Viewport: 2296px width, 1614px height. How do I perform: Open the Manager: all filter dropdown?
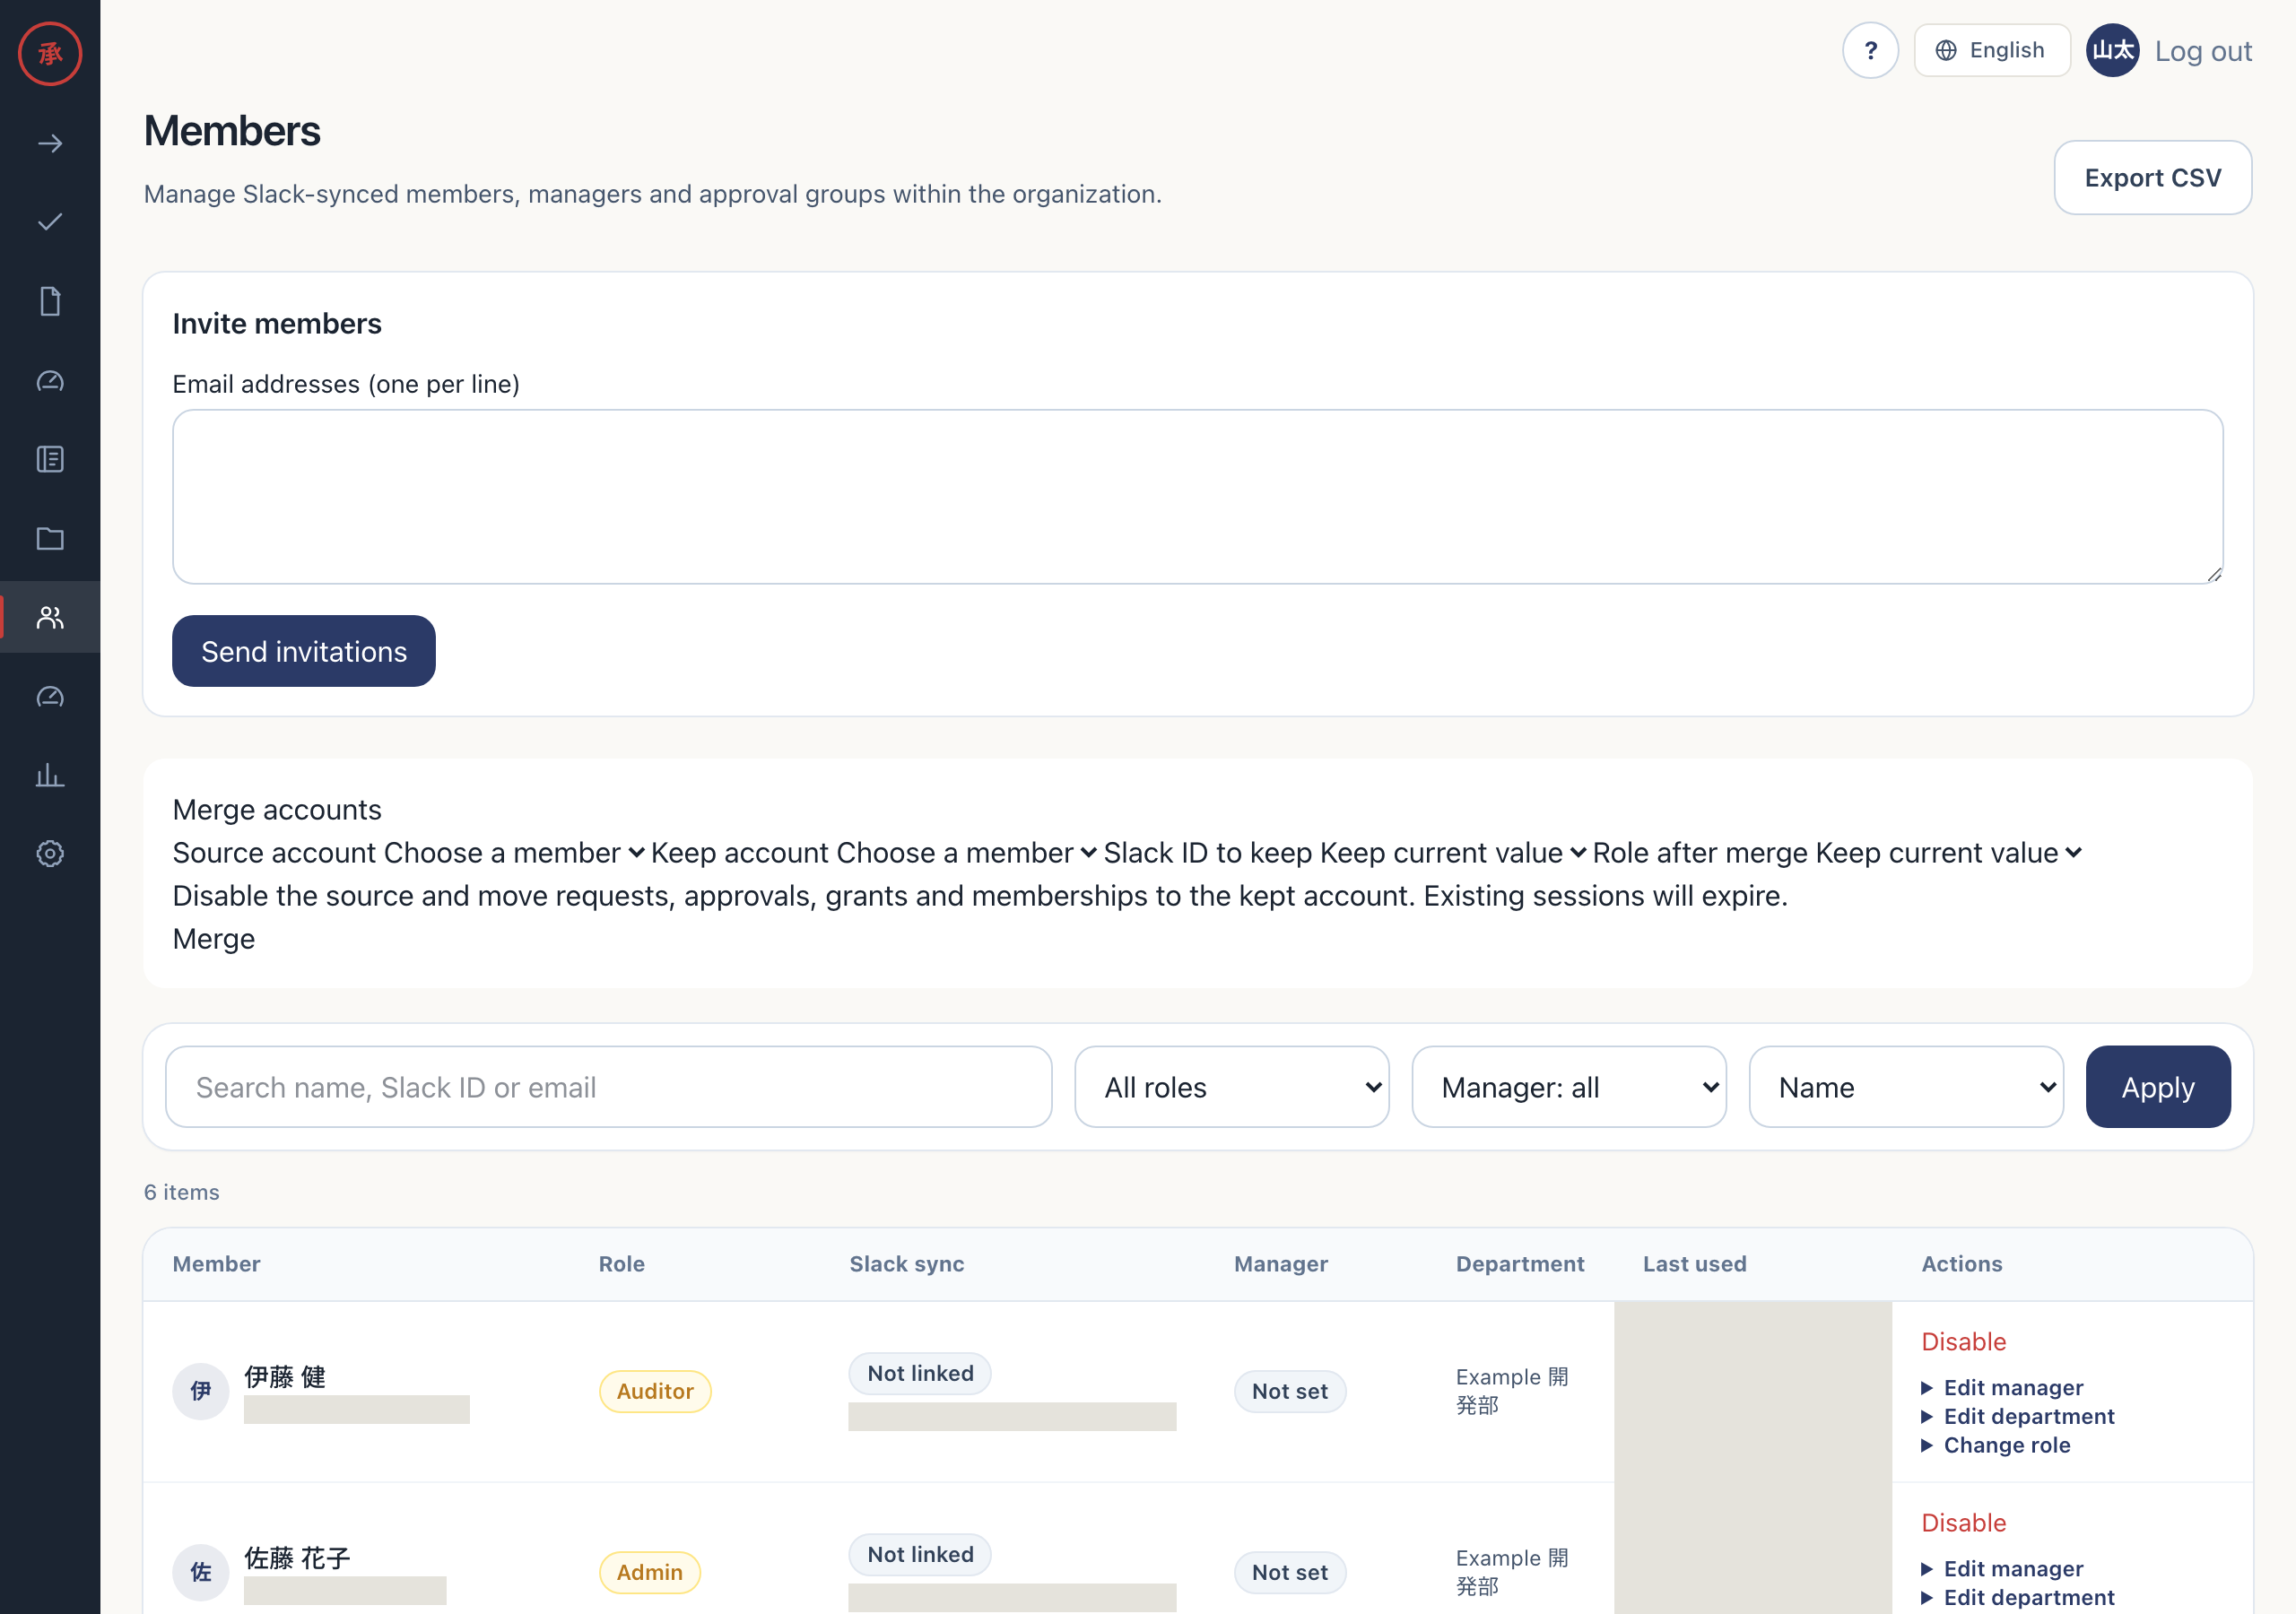coord(1568,1087)
